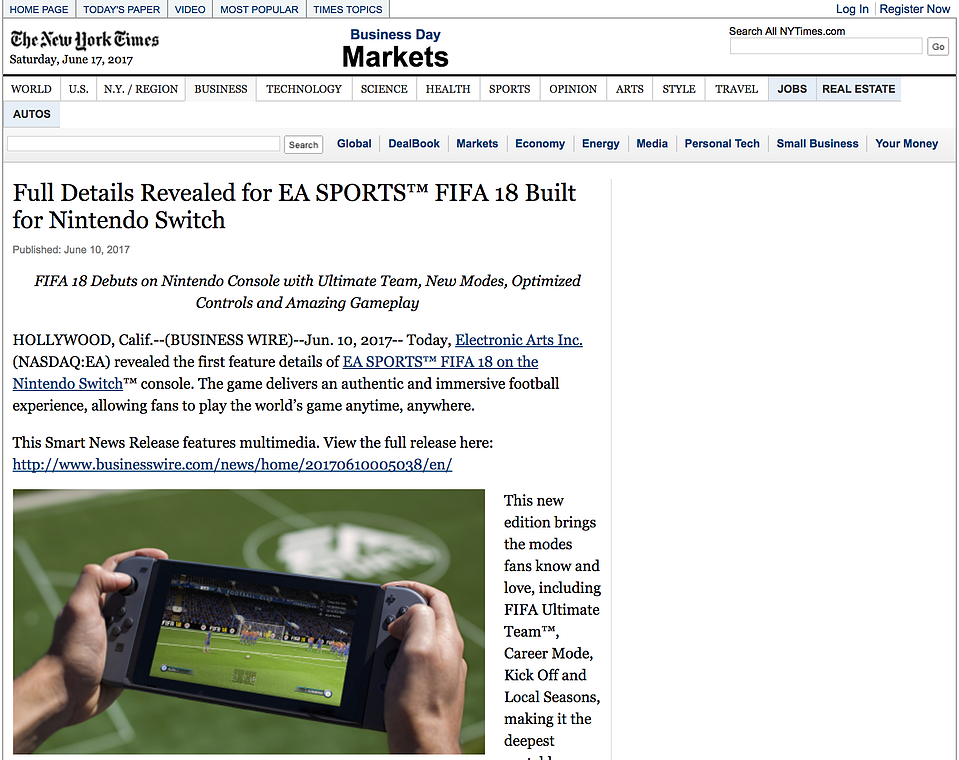
Task: Click Log In at top right
Action: point(852,9)
